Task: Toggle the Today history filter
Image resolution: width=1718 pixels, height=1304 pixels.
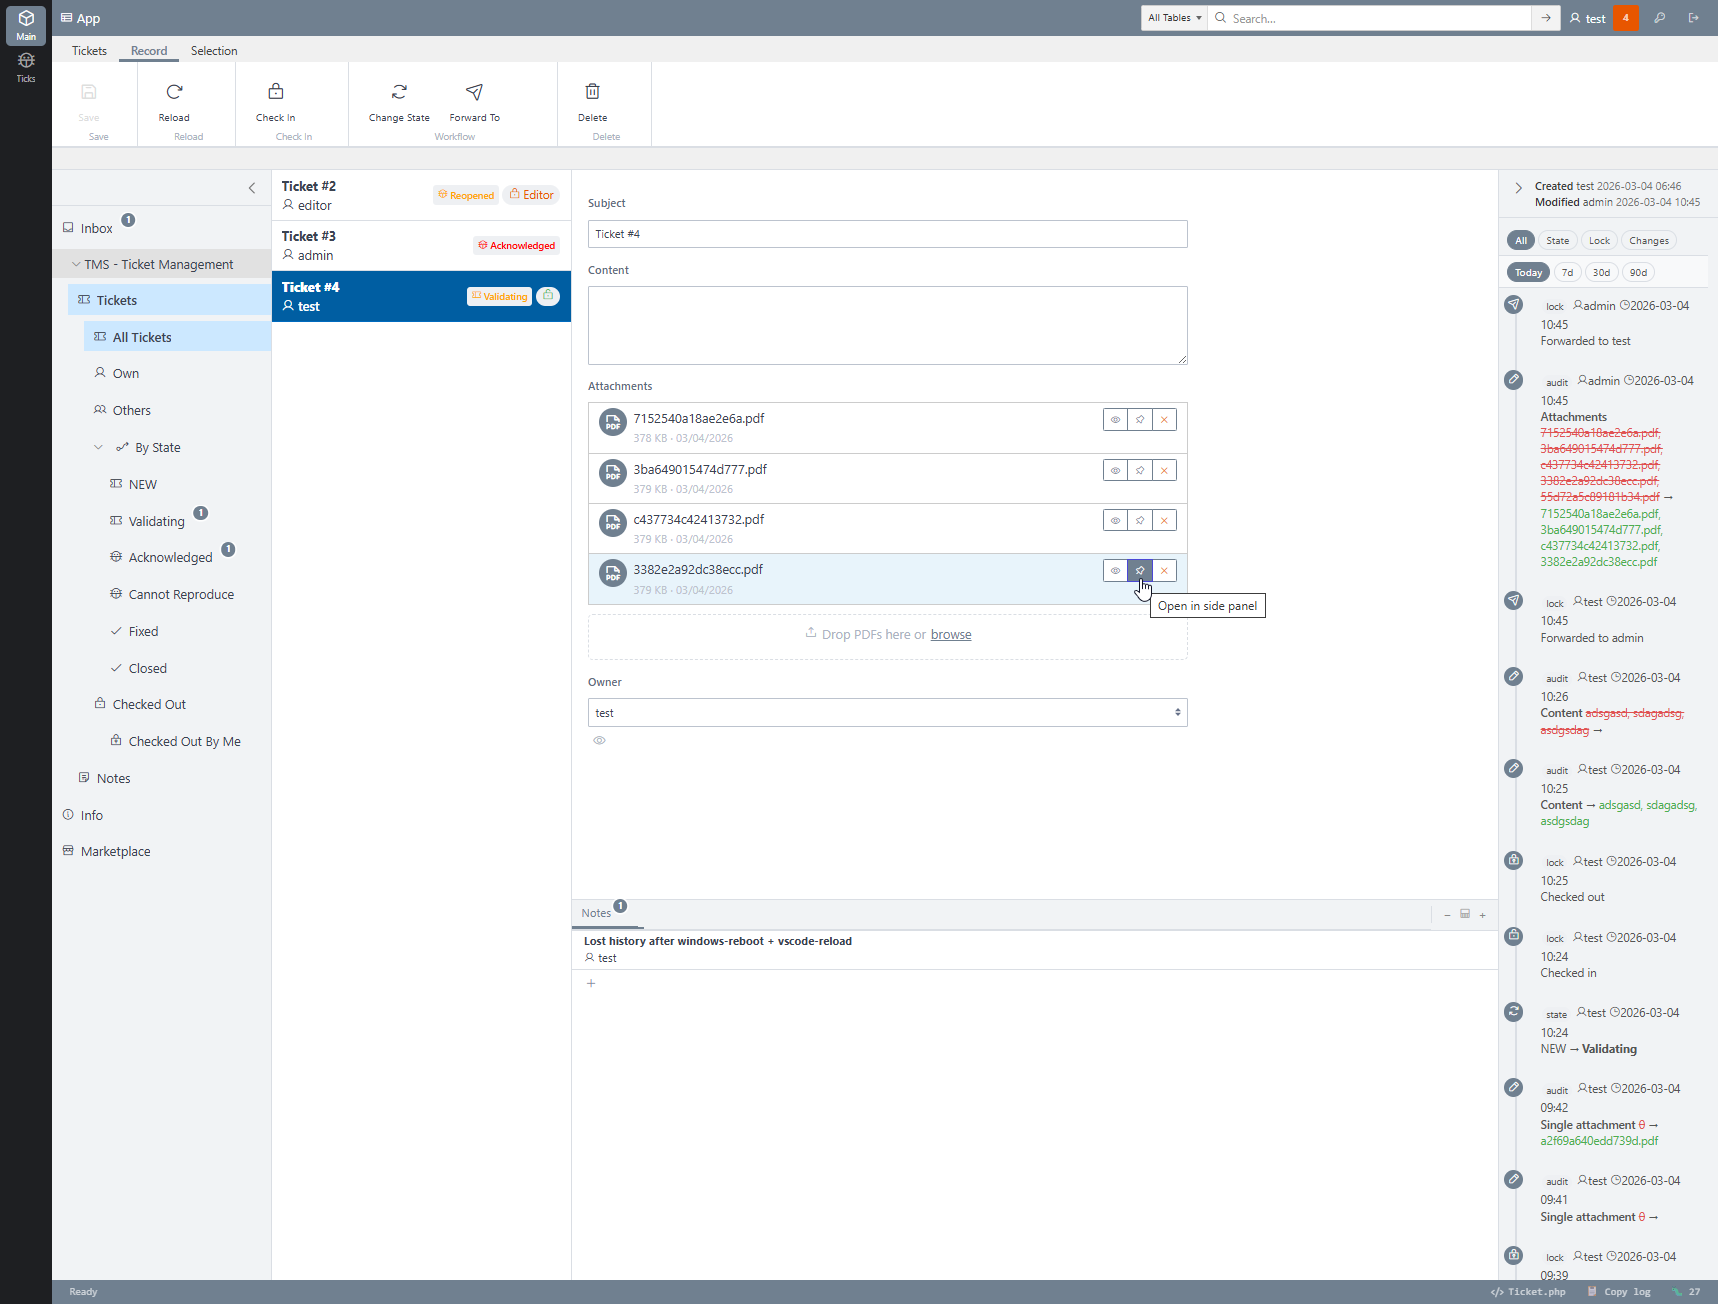Action: (x=1527, y=273)
